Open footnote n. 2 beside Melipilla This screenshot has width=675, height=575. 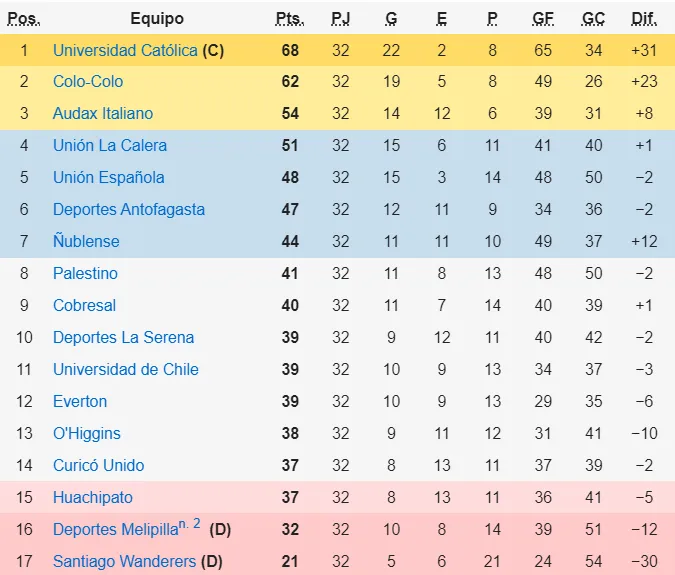pyautogui.click(x=191, y=525)
